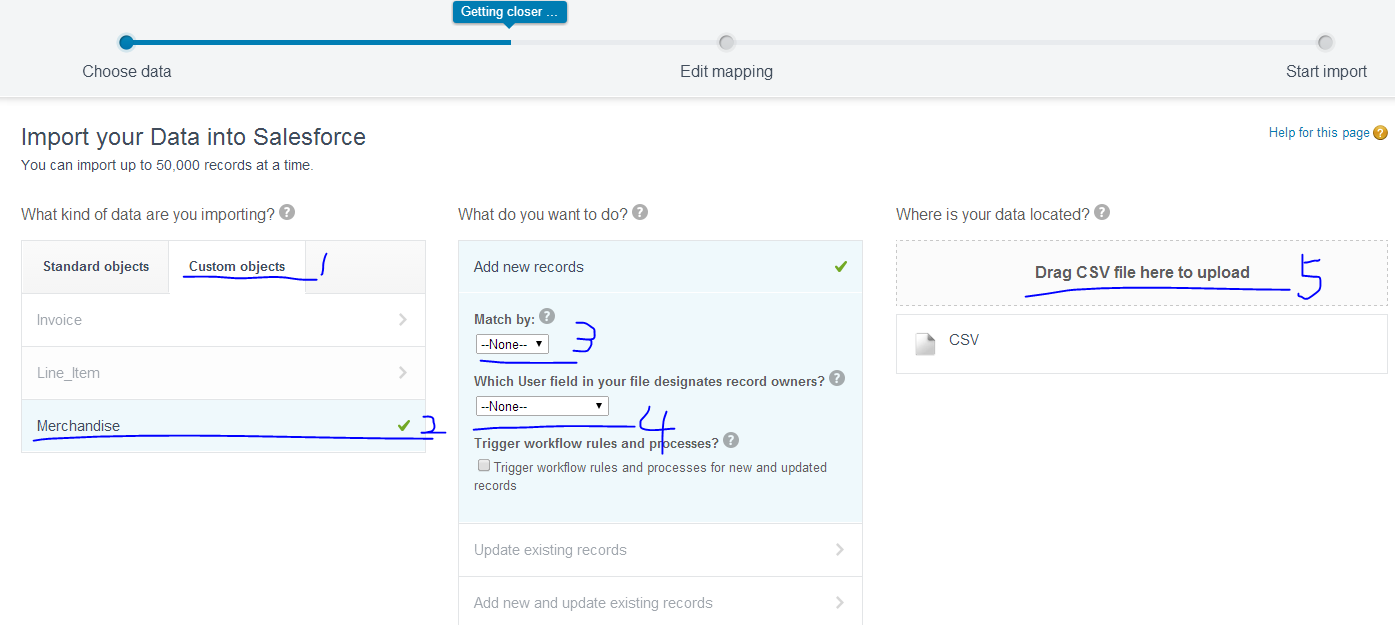Select the Invoice custom object

223,320
